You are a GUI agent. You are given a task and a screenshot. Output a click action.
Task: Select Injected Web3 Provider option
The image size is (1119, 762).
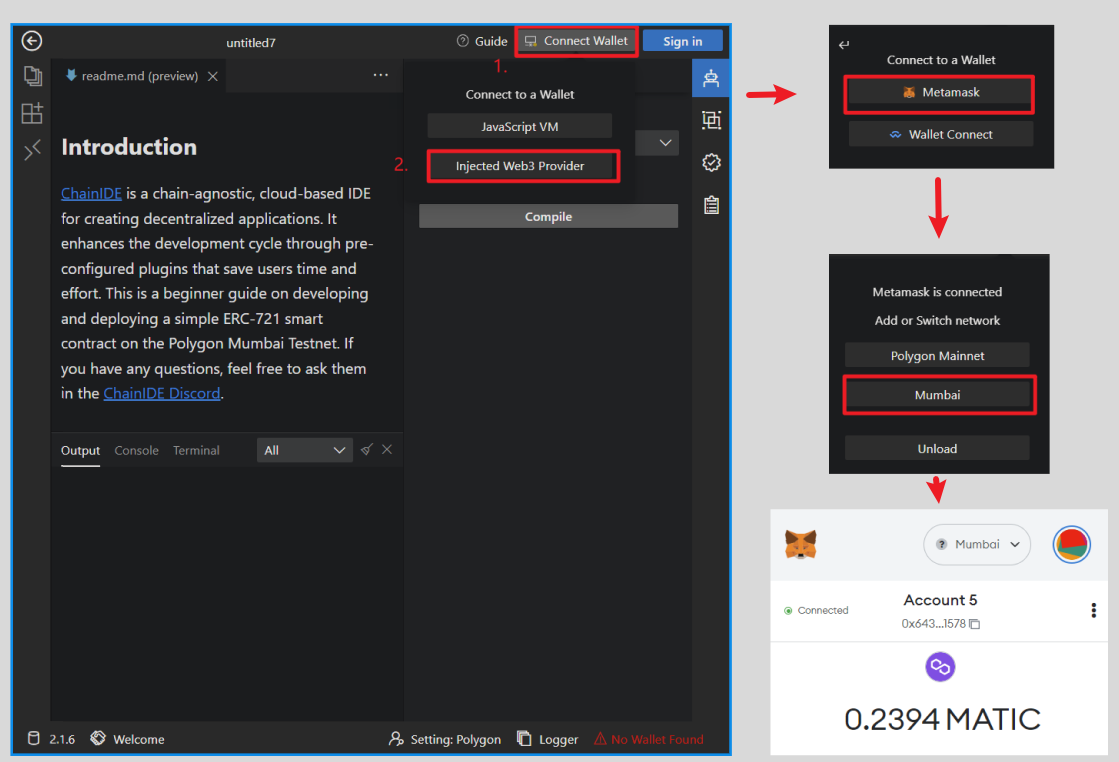[x=521, y=166]
